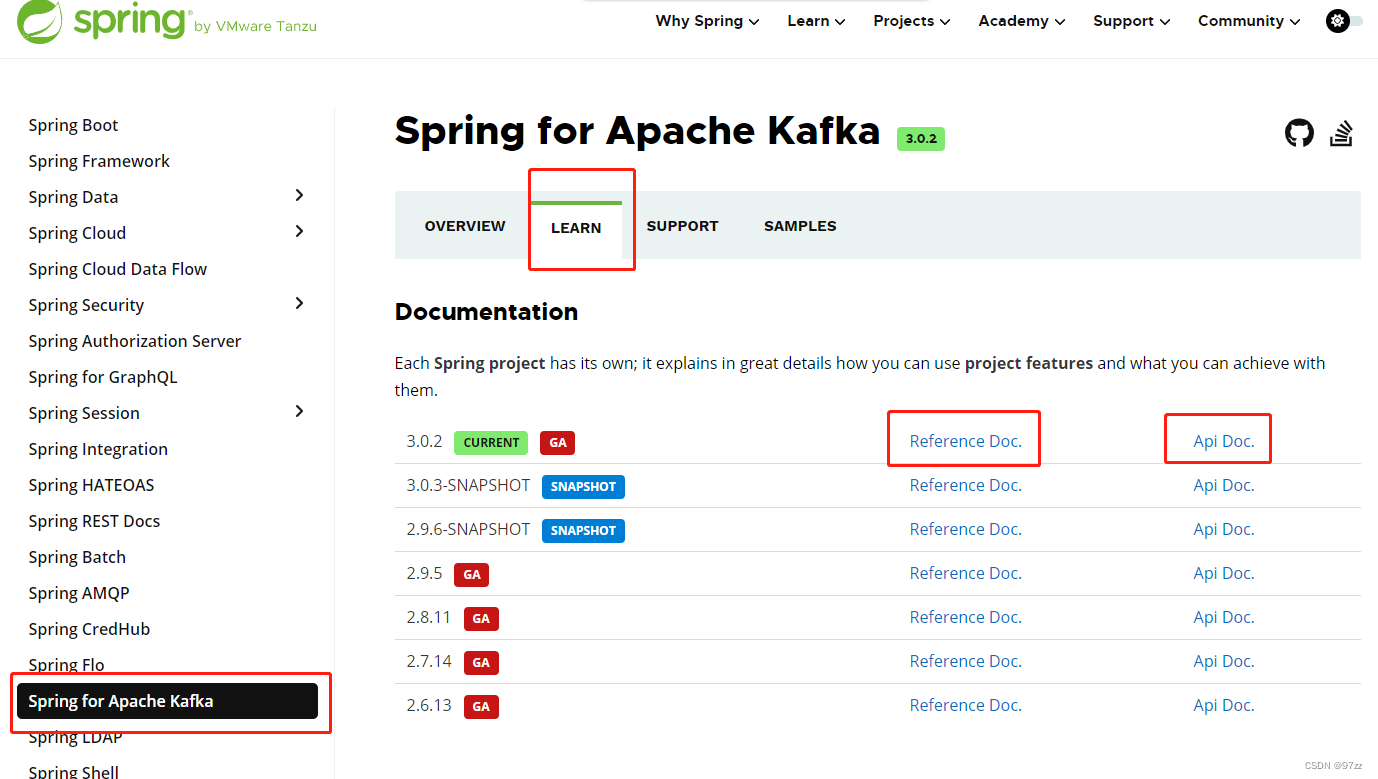Open Spring Flo in sidebar
The width and height of the screenshot is (1378, 779).
[66, 665]
